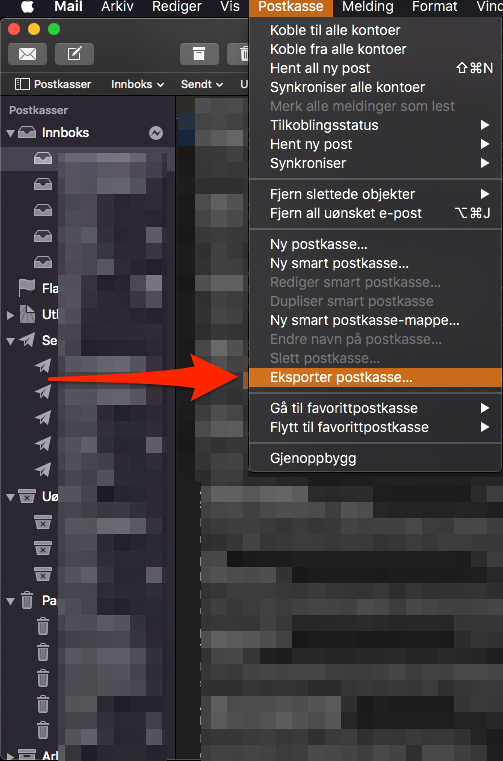
Task: Expand the Utkast drafts triangle
Action: coord(10,315)
